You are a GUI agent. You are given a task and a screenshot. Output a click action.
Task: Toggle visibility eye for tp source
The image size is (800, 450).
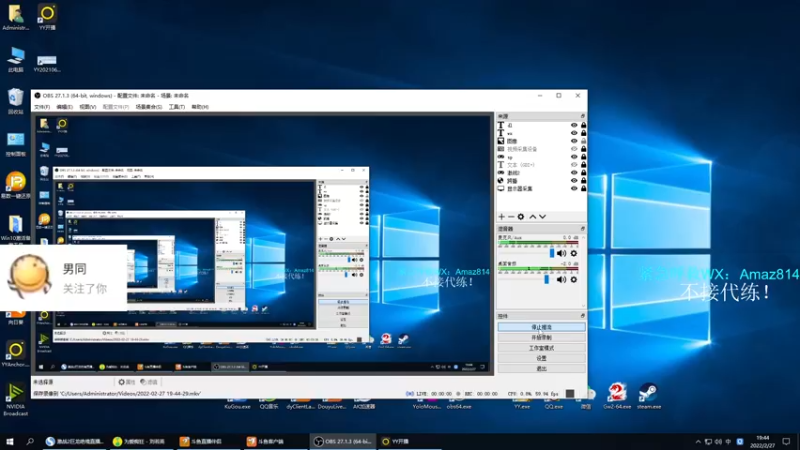[574, 157]
